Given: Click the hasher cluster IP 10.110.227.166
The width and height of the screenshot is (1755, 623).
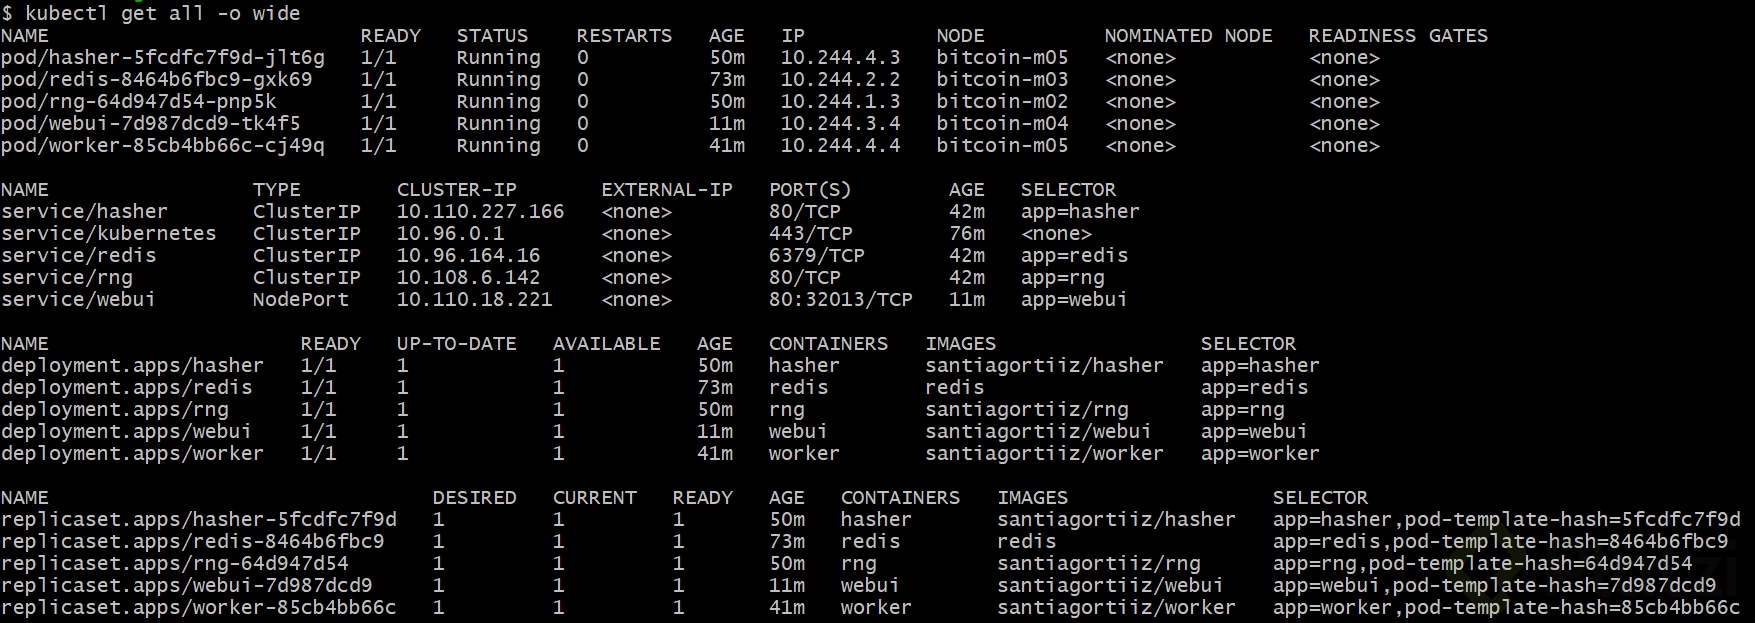Looking at the screenshot, I should point(480,212).
